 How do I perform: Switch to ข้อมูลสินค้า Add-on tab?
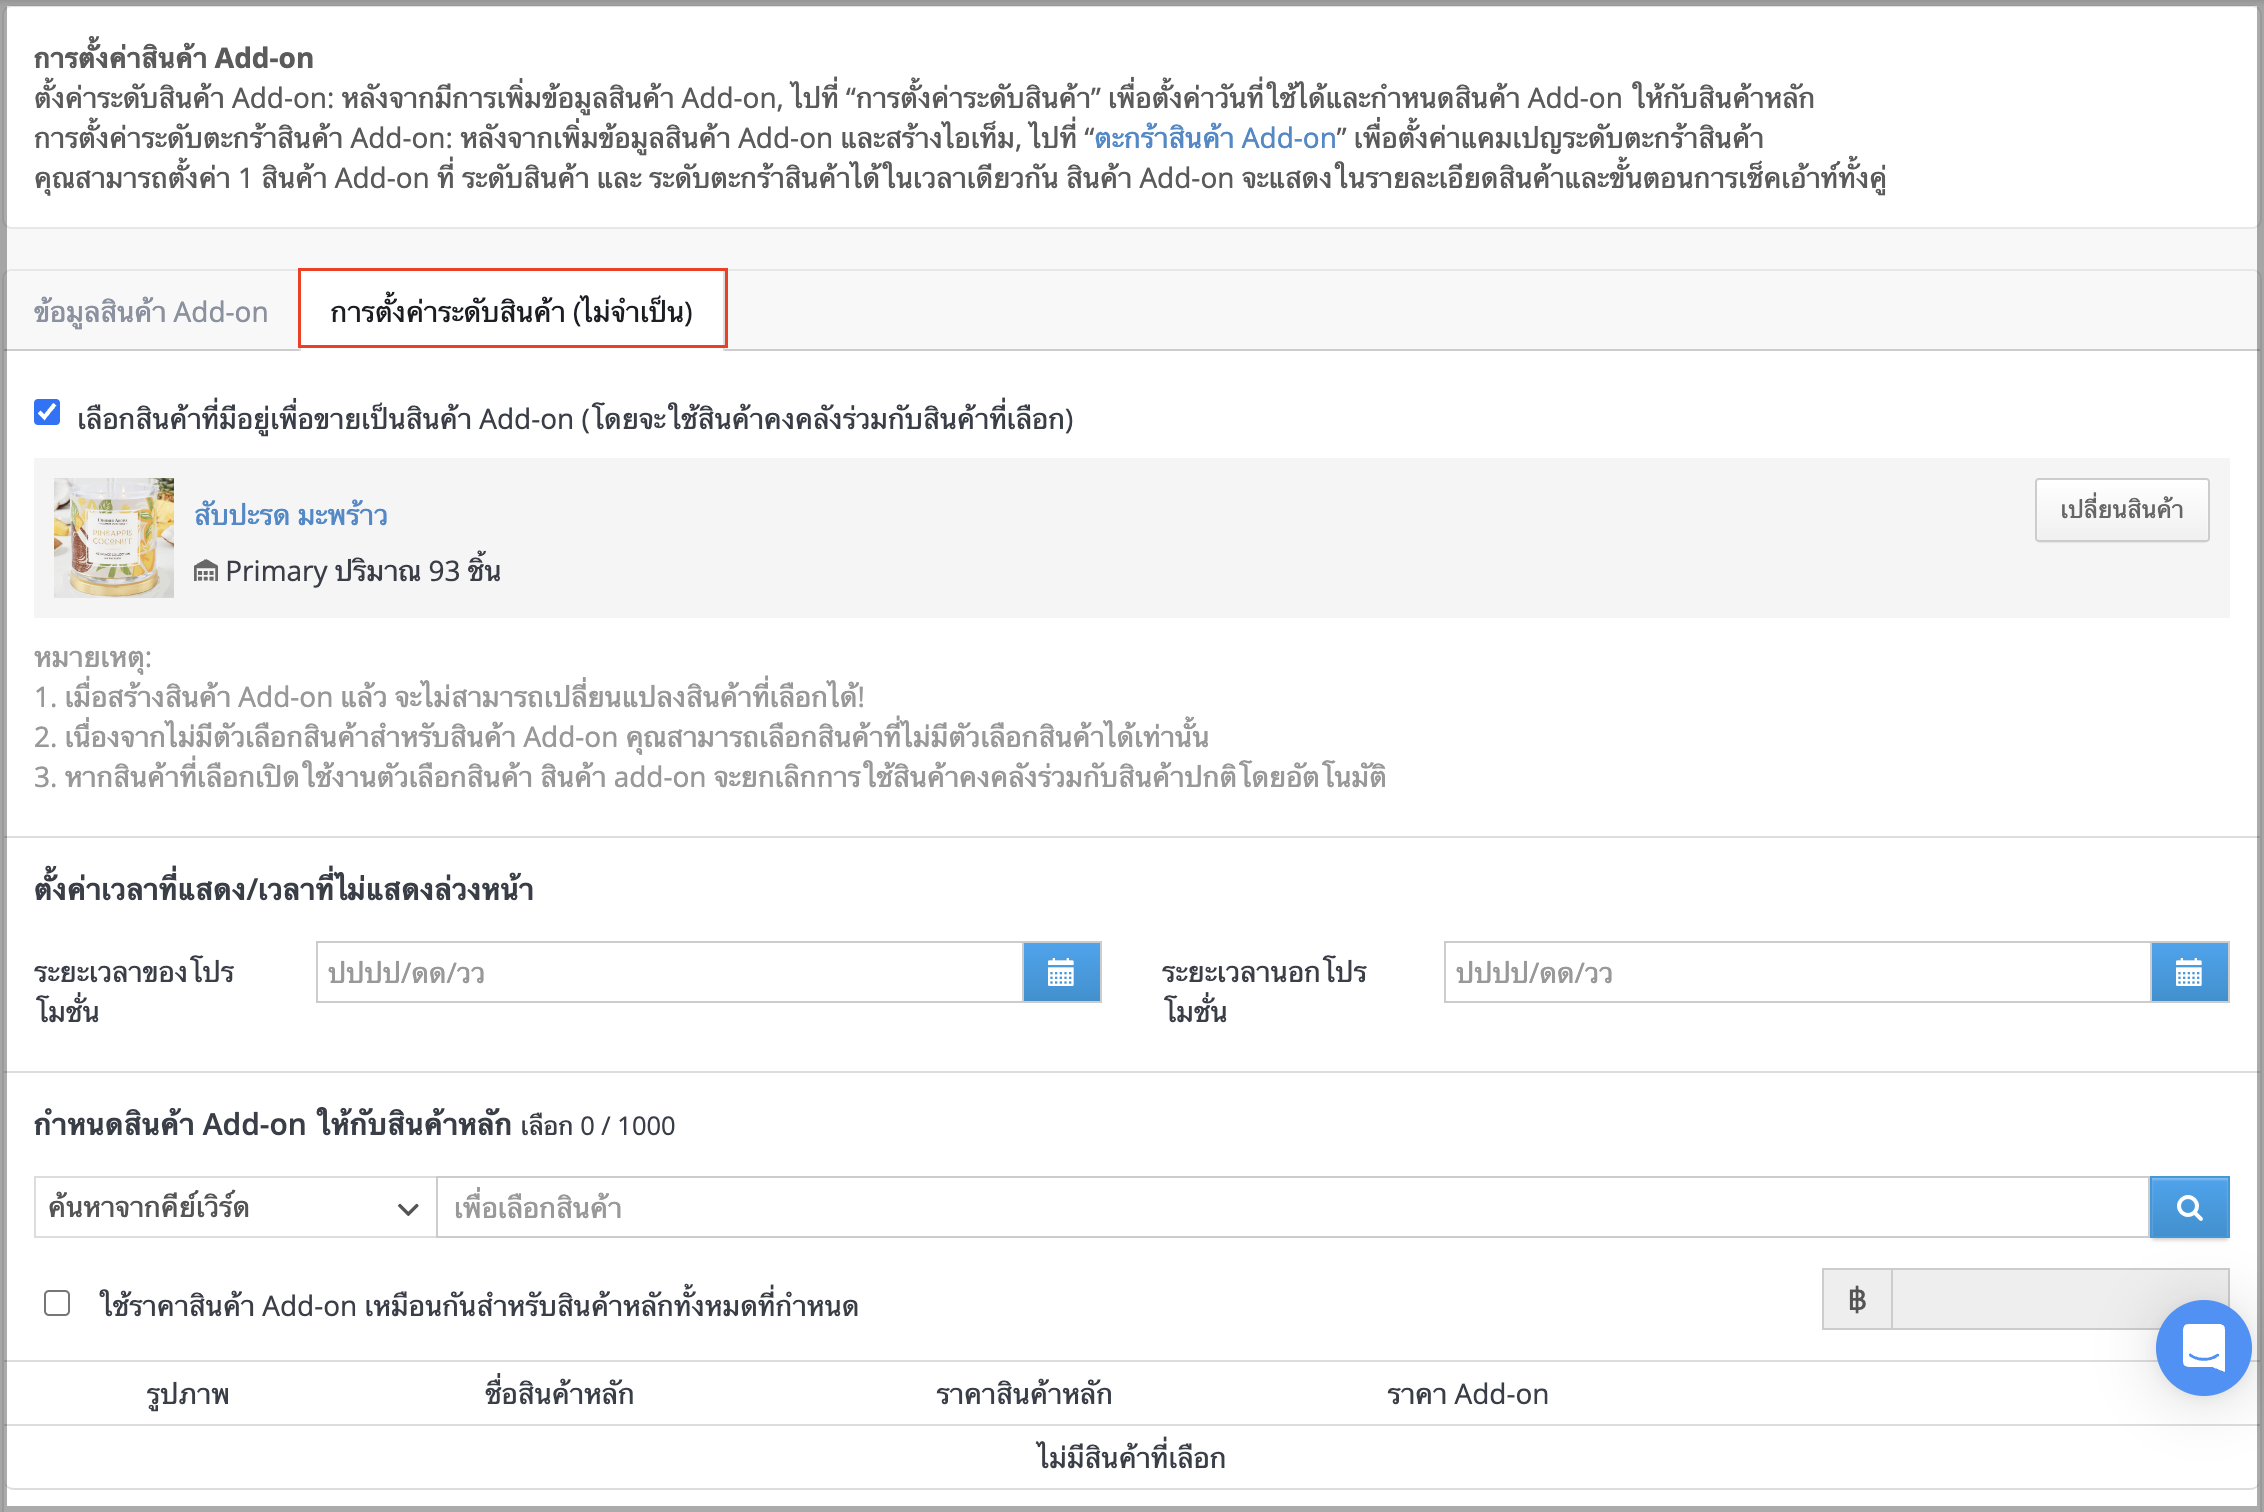pos(151,312)
